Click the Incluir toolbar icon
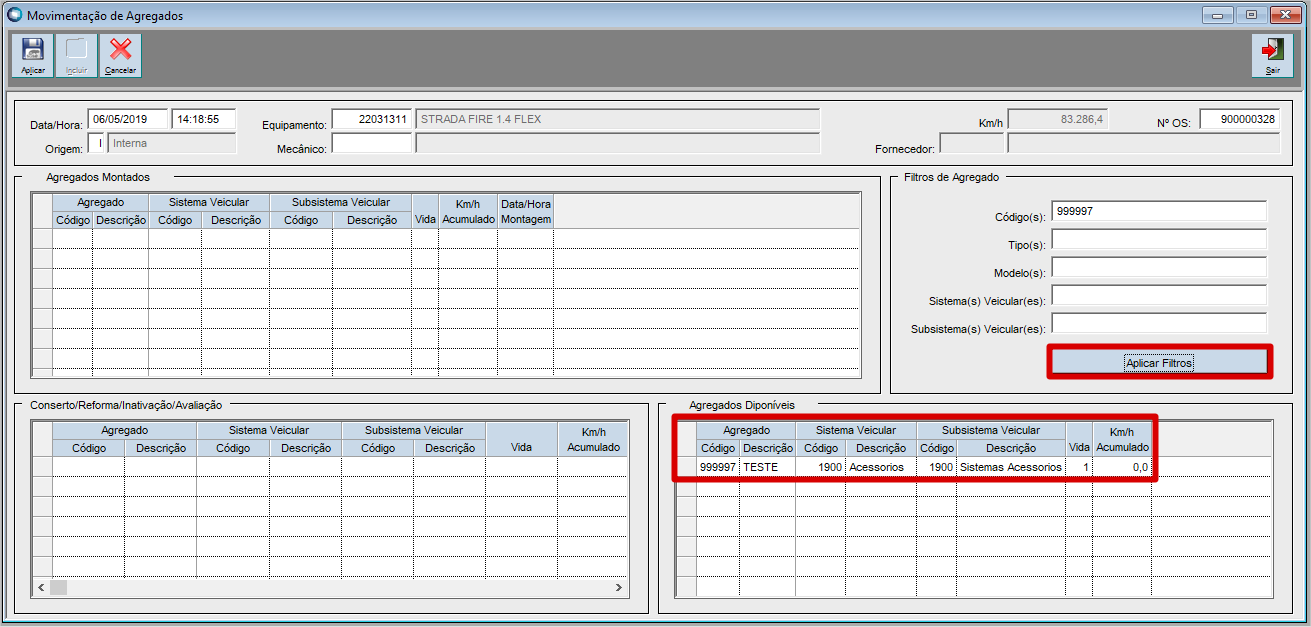Screen dimensions: 1311x627 pyautogui.click(x=77, y=55)
